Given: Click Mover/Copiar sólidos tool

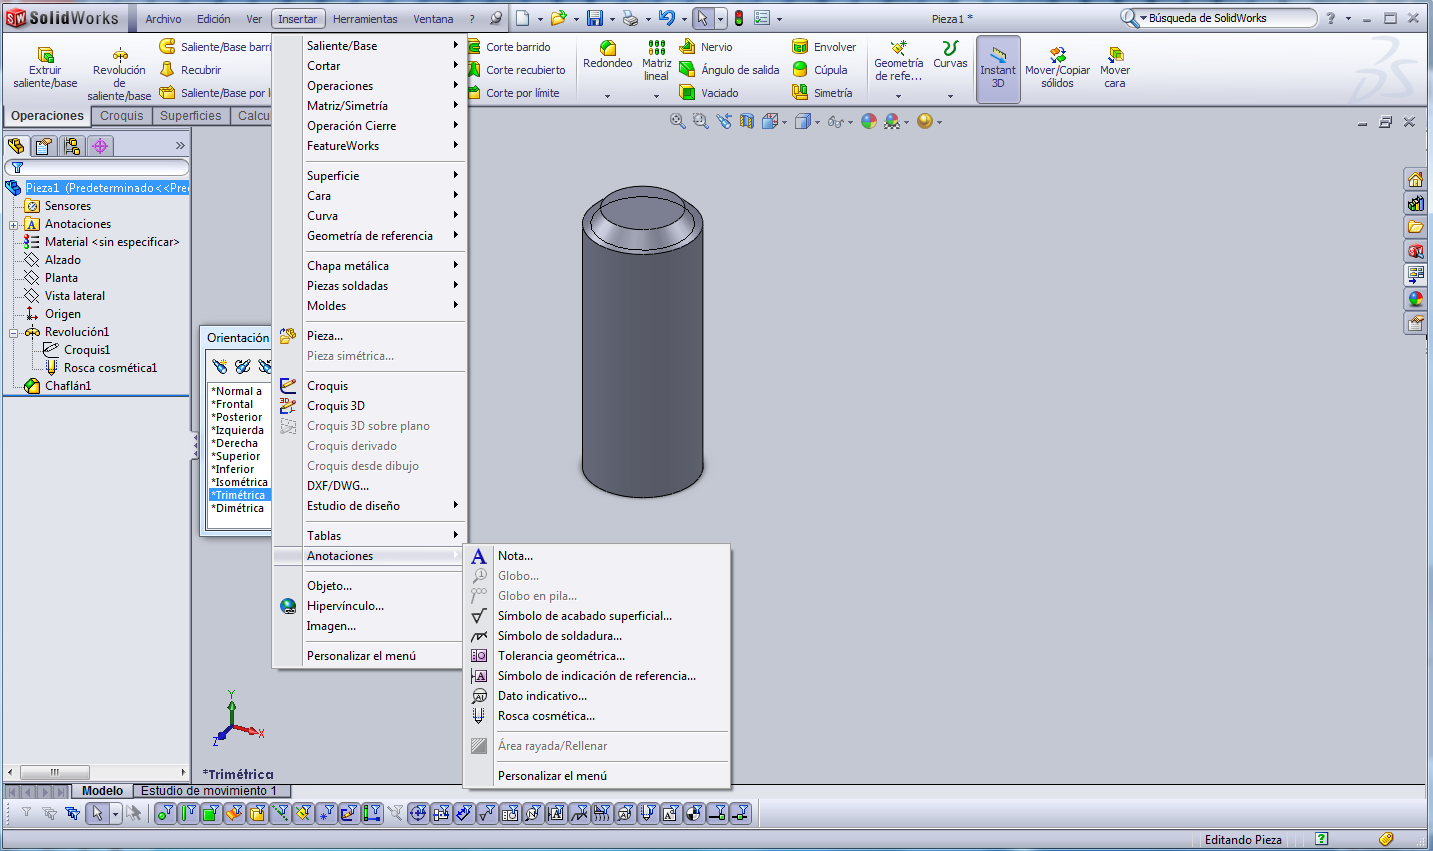Looking at the screenshot, I should click(x=1057, y=68).
